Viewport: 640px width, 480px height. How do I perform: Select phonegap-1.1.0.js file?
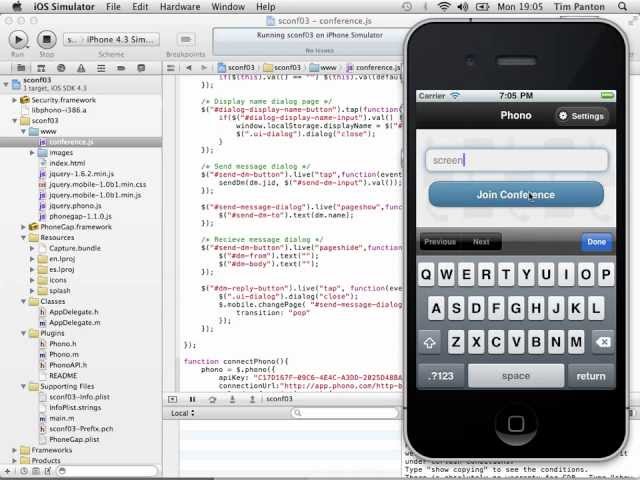click(81, 216)
